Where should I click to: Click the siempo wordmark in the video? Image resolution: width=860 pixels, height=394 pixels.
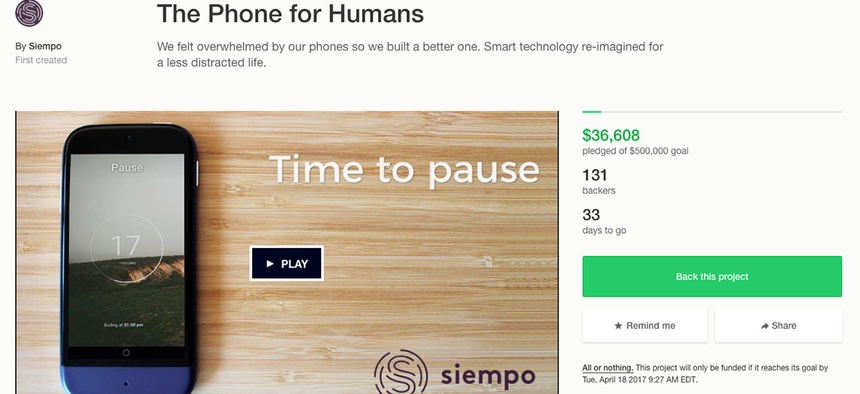coord(488,376)
